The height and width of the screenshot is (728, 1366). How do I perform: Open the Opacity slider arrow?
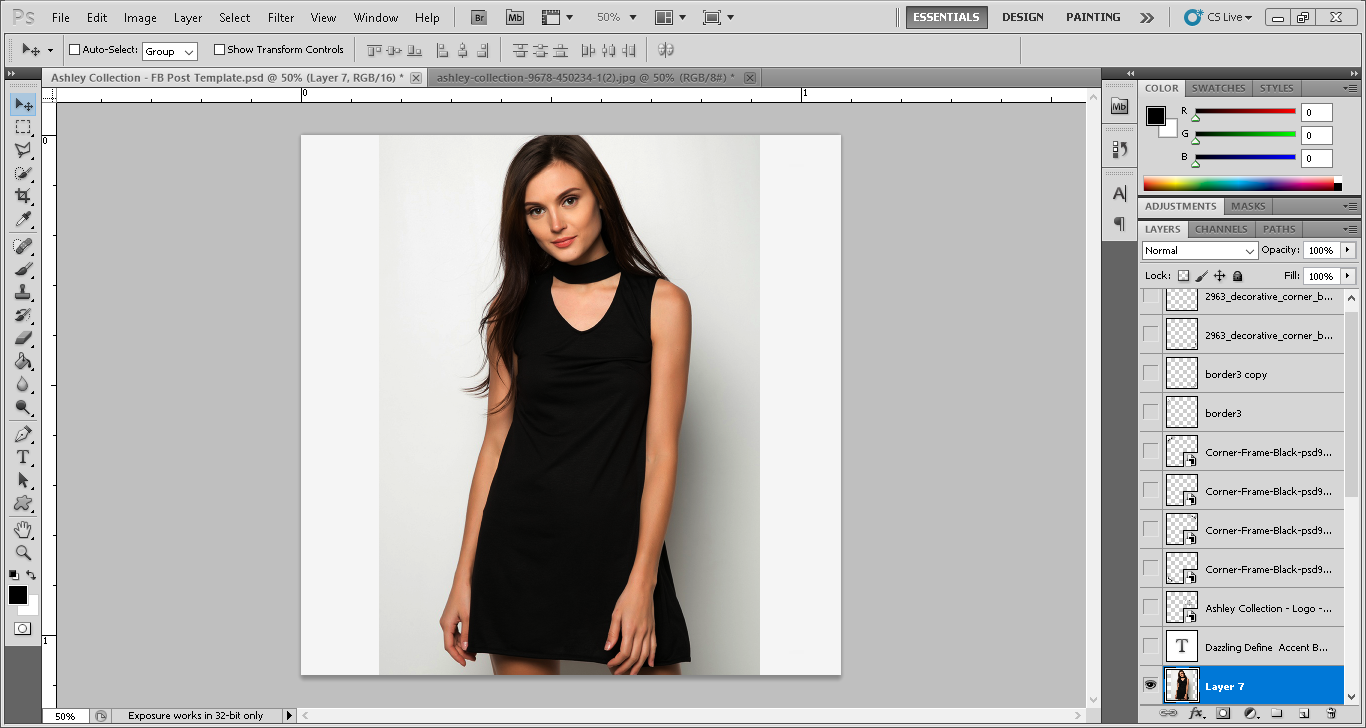click(1349, 250)
